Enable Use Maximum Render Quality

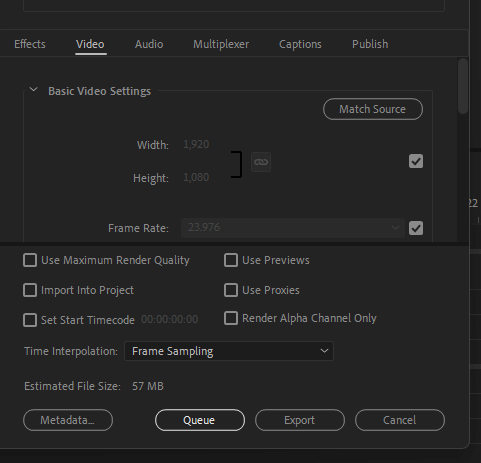(30, 260)
